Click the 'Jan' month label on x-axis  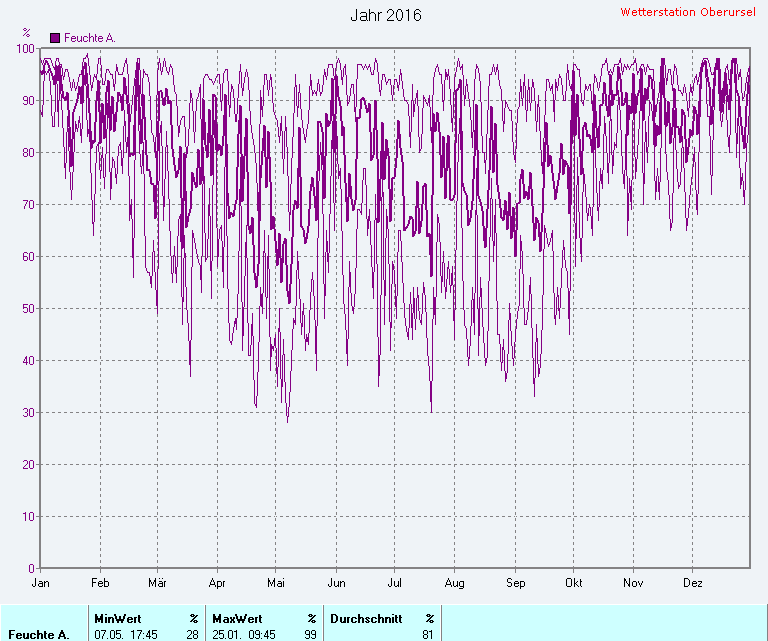(x=40, y=583)
